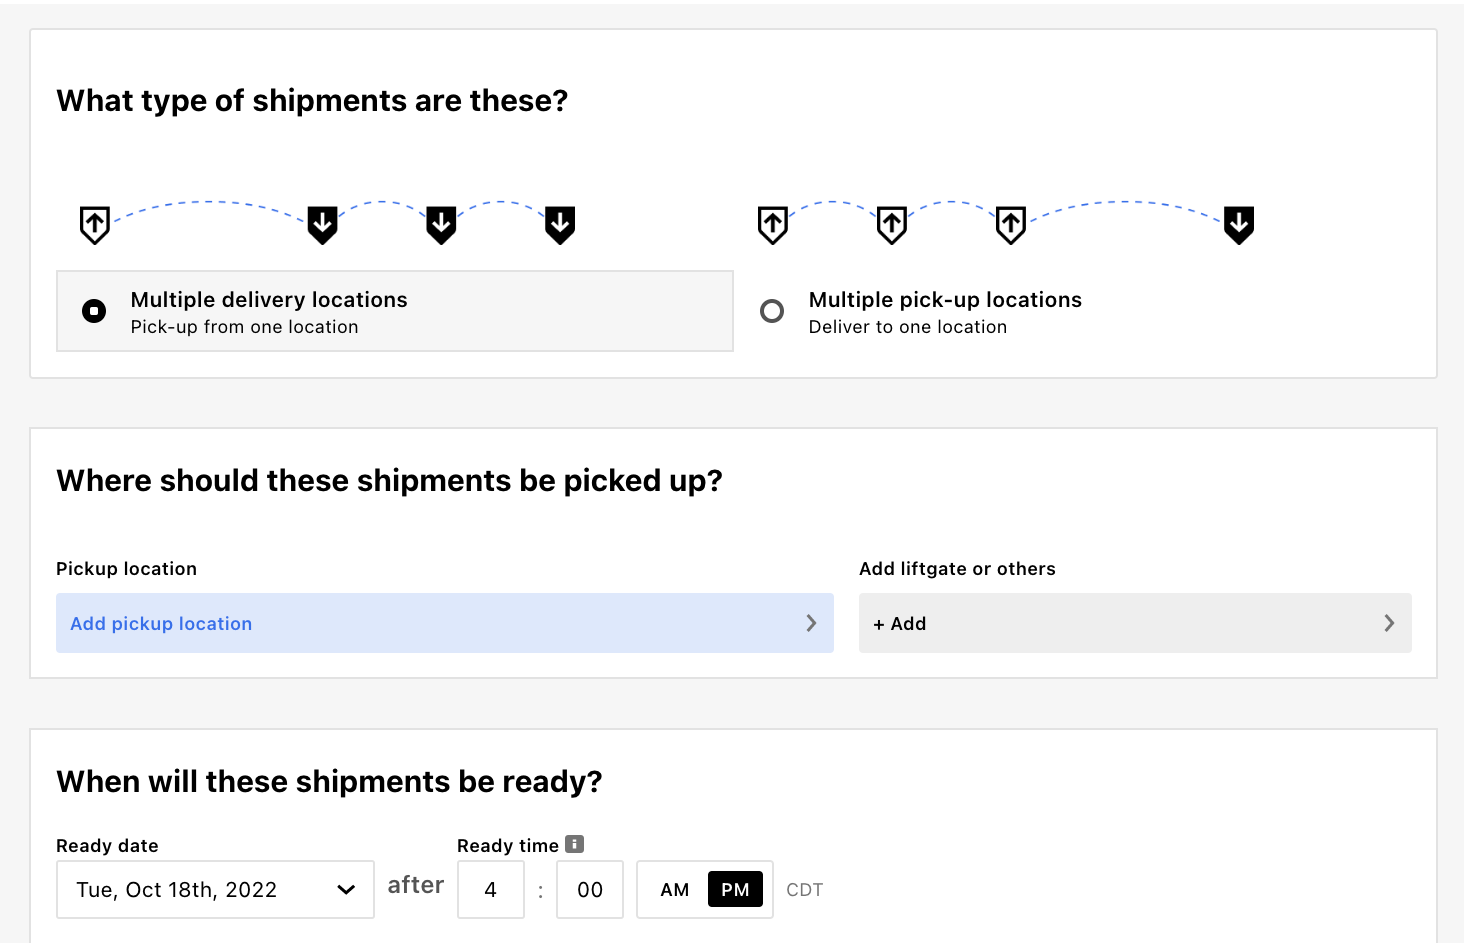Click the Ready time info icon
Screen dimensions: 1464x943
(574, 844)
